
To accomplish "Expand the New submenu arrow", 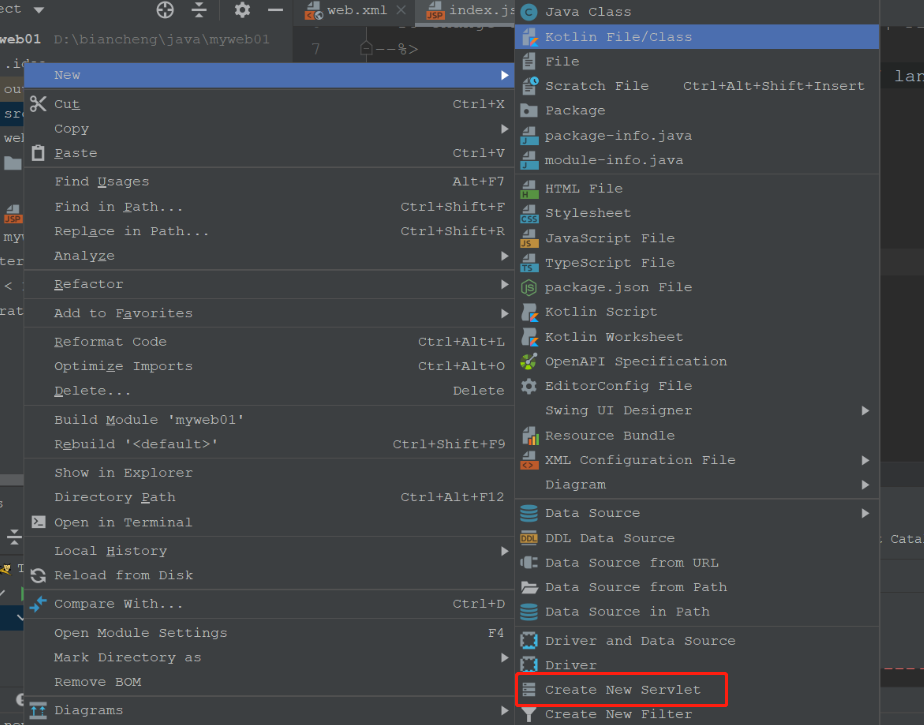I will pyautogui.click(x=504, y=75).
